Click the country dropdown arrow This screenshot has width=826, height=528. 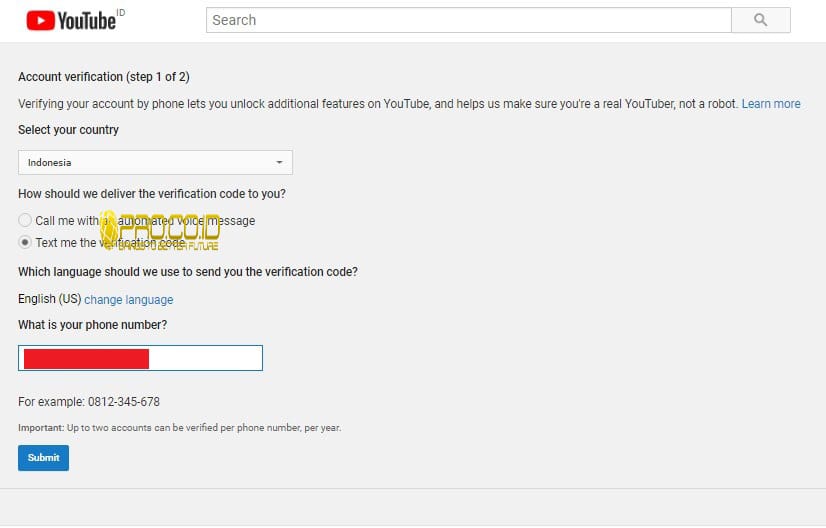[279, 162]
